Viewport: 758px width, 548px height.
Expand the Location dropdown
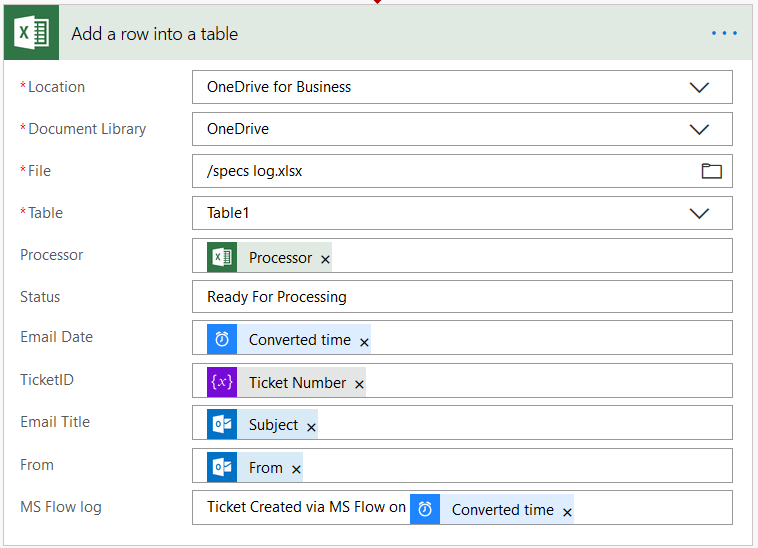[x=699, y=87]
